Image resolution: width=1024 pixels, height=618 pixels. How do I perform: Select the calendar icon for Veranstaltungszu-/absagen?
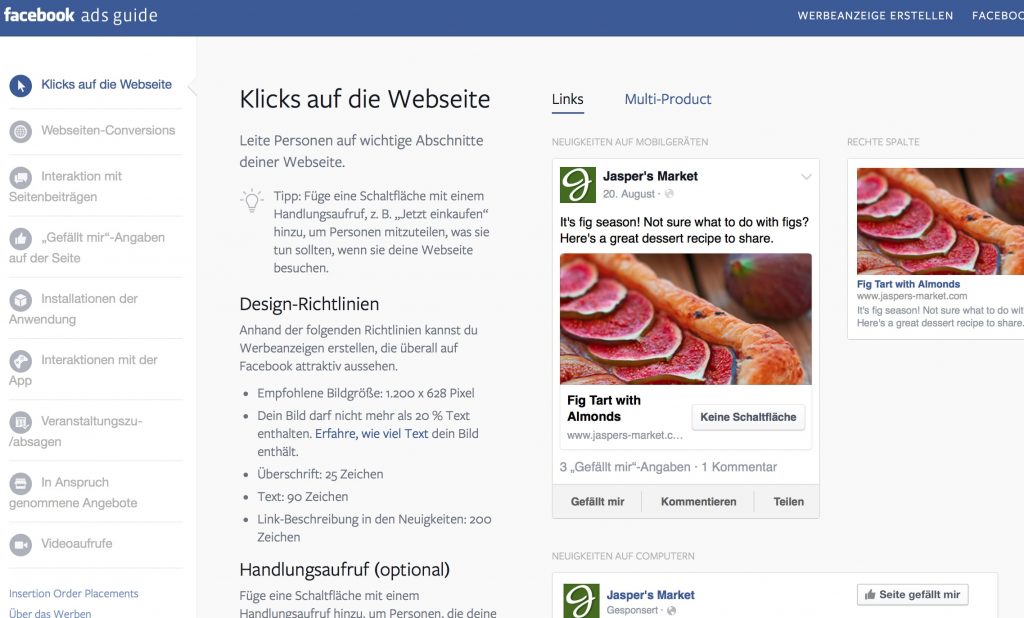click(21, 422)
